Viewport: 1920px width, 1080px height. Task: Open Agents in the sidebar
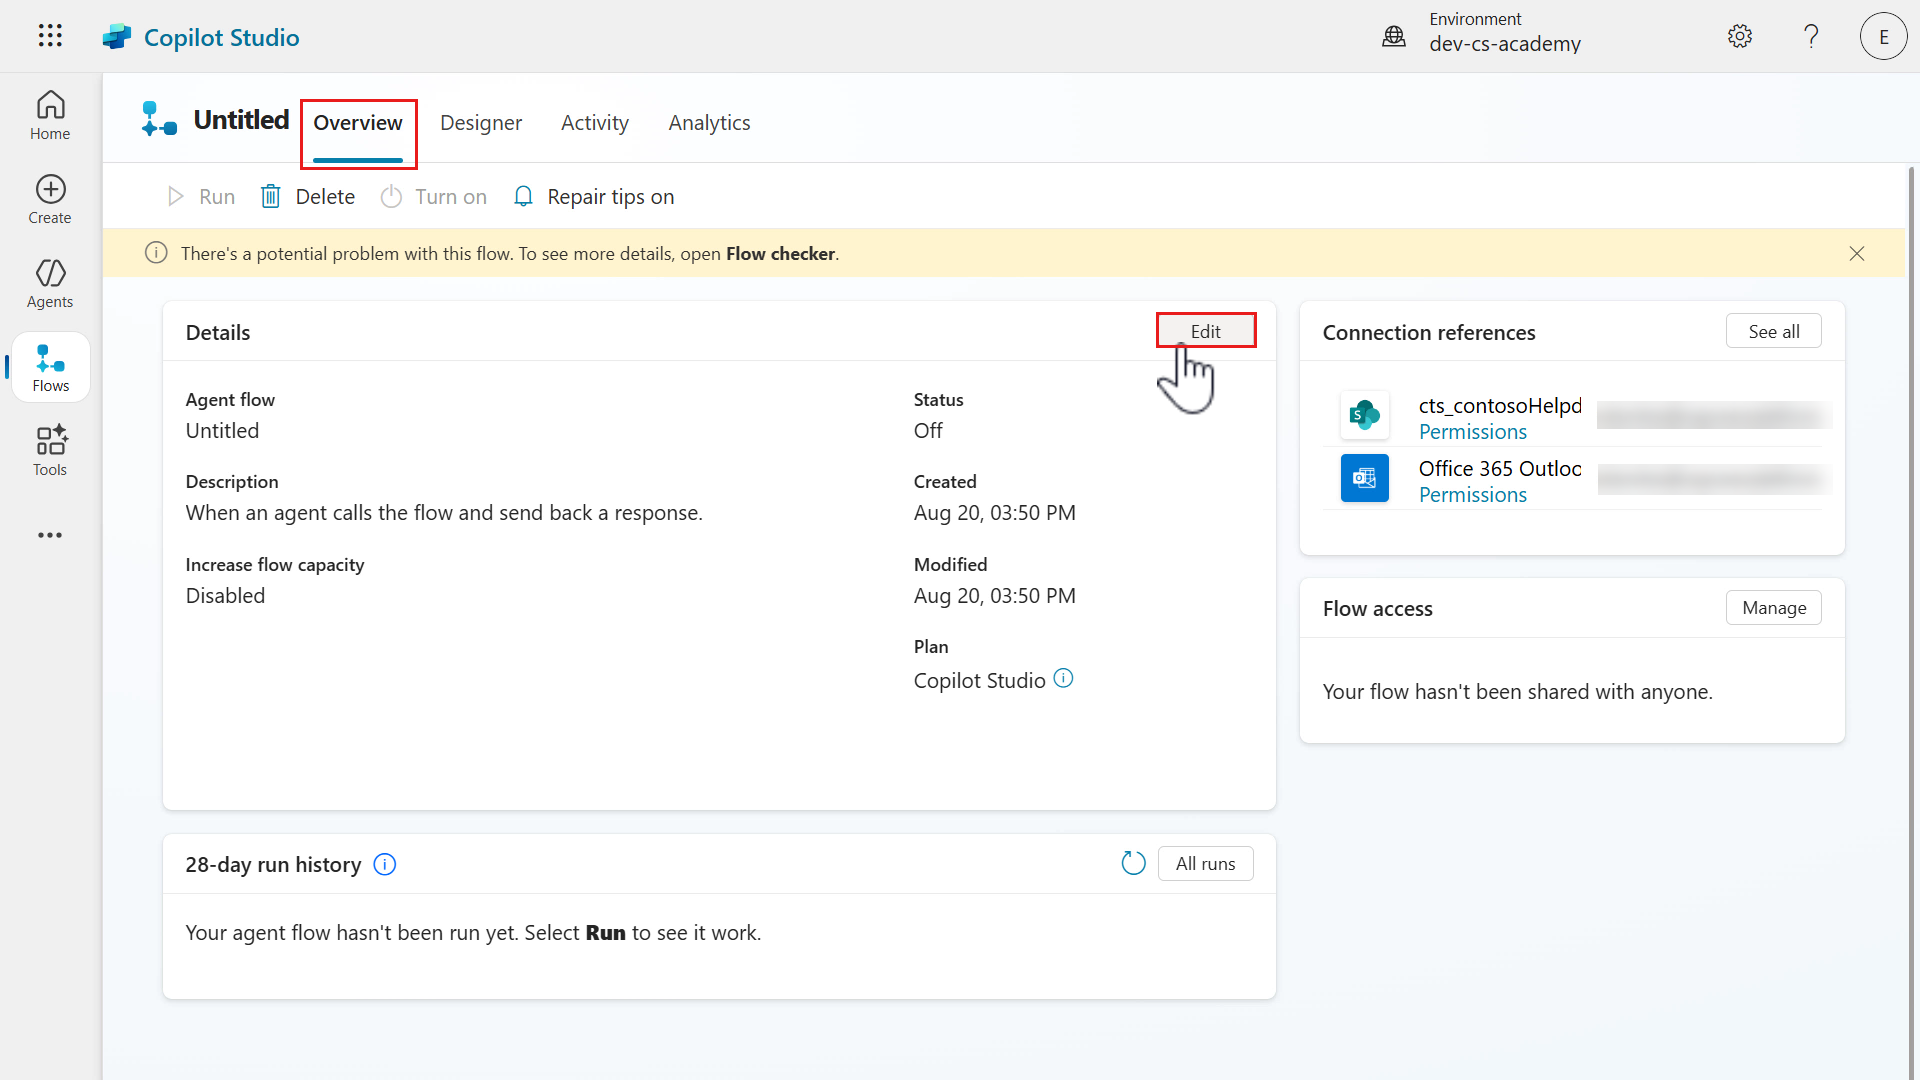[x=50, y=283]
